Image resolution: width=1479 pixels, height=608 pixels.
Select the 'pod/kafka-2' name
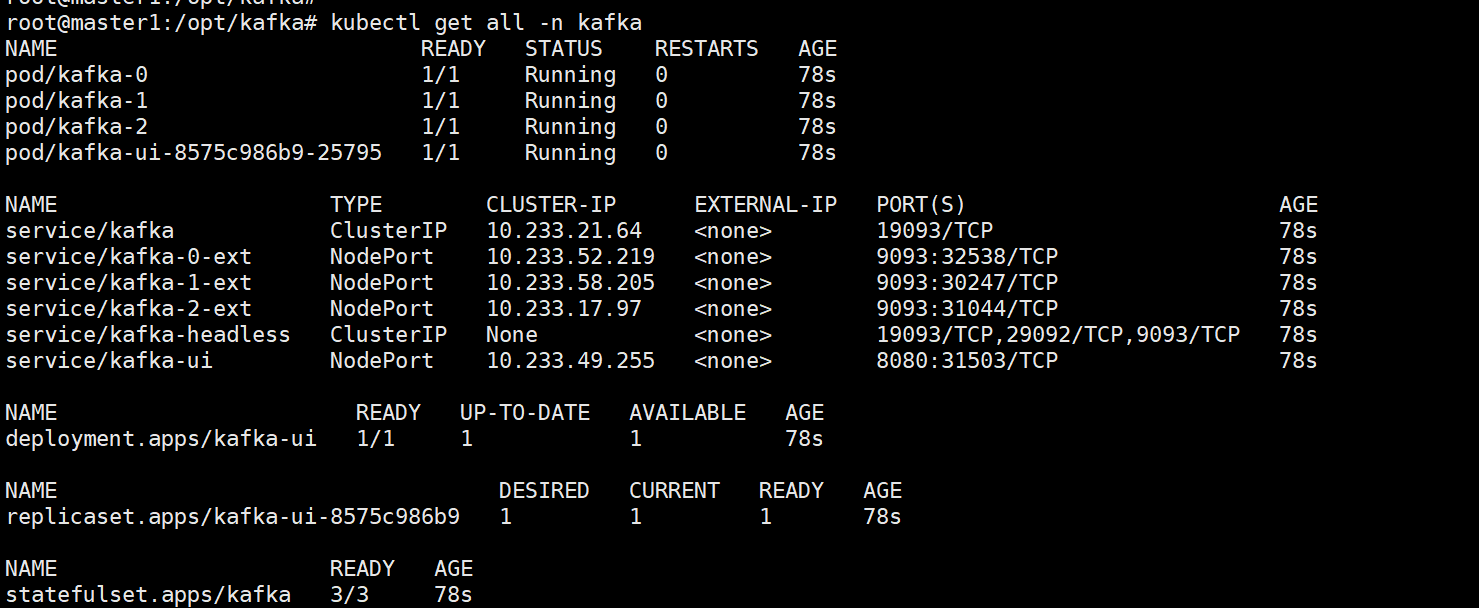[x=77, y=127]
